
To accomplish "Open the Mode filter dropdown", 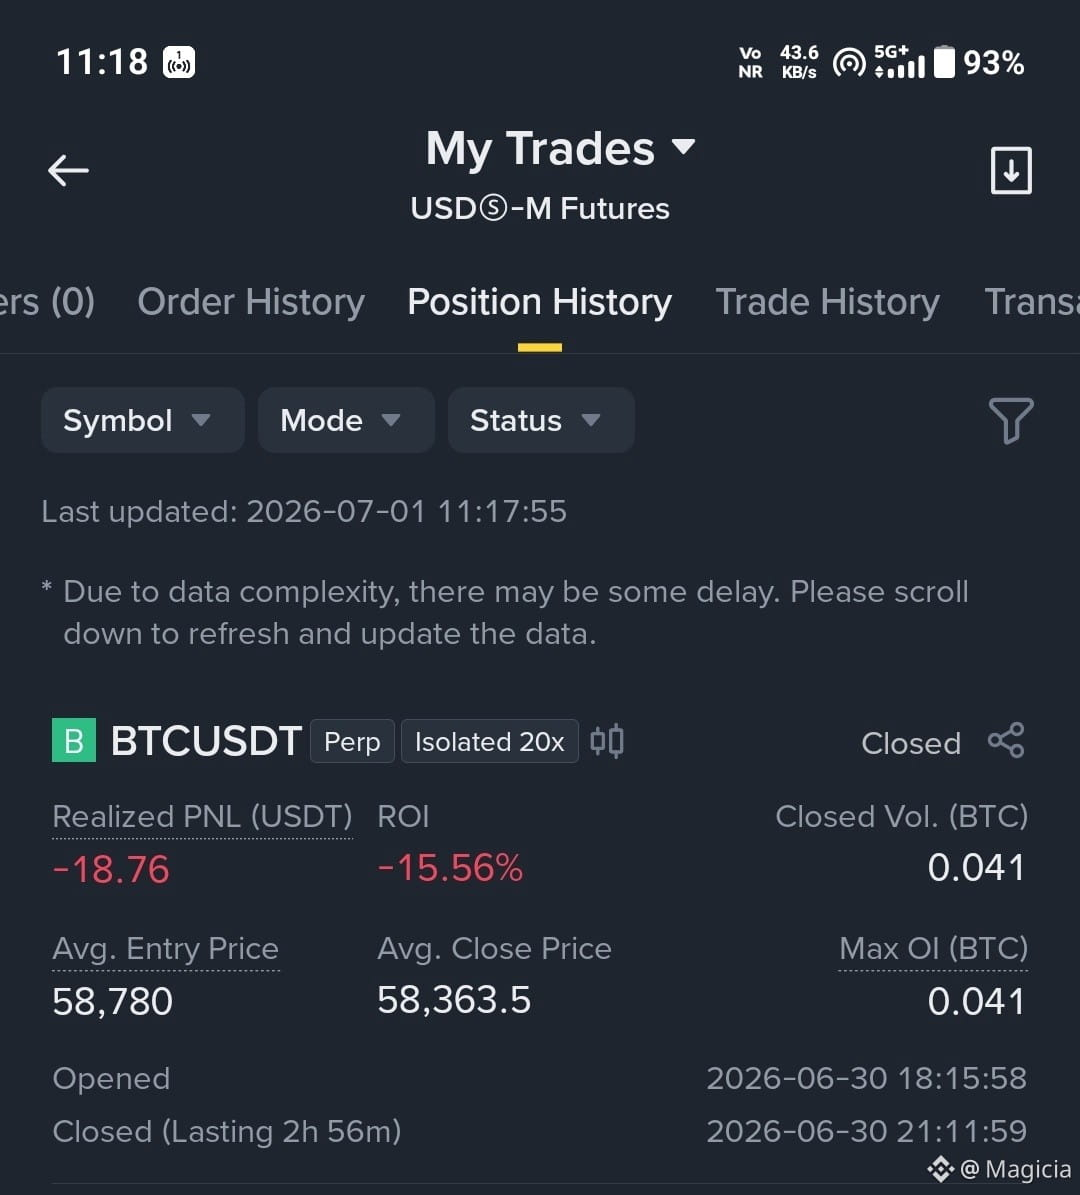I will pos(346,420).
